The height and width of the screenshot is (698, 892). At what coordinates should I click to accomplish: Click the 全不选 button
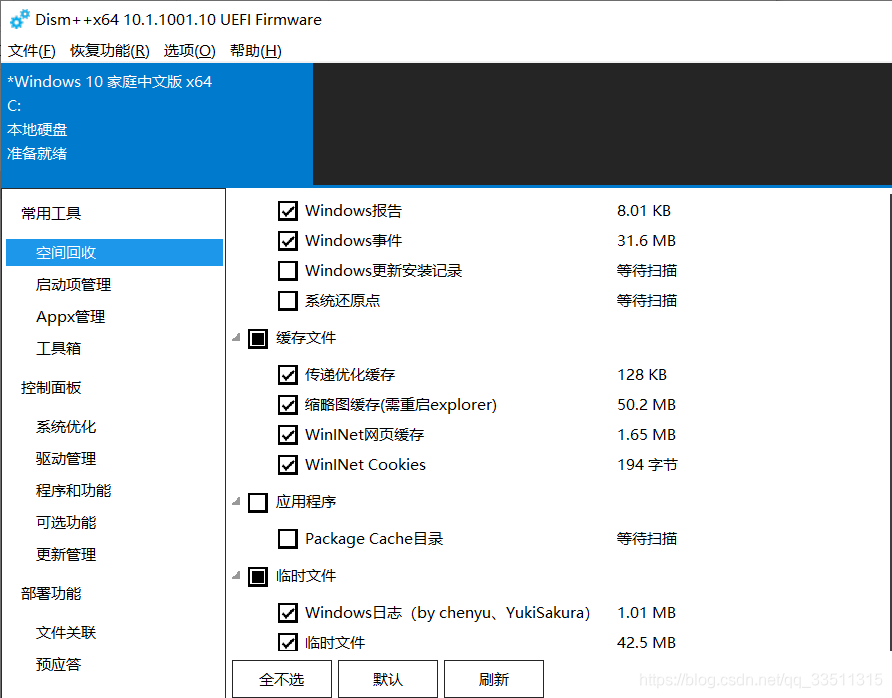tap(282, 679)
